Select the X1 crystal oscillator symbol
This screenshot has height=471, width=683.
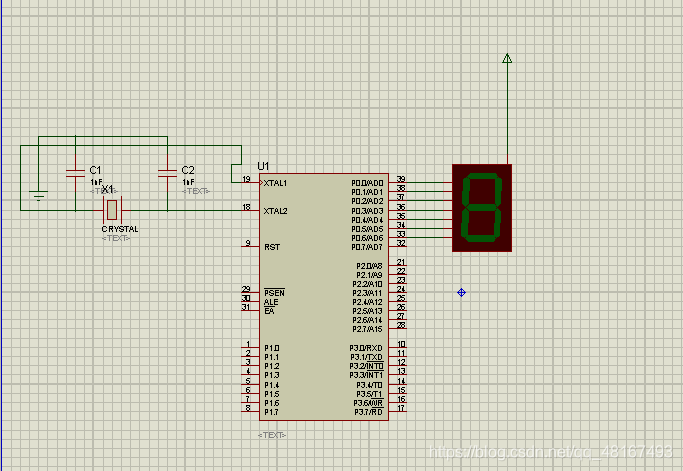(112, 210)
